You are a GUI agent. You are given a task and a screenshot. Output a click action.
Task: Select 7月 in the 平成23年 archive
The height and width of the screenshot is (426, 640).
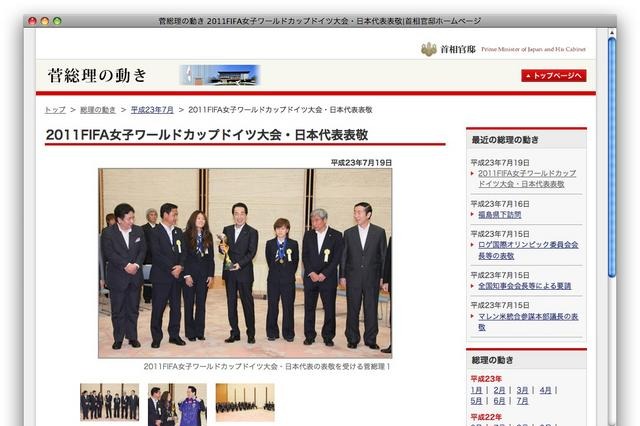click(x=522, y=401)
